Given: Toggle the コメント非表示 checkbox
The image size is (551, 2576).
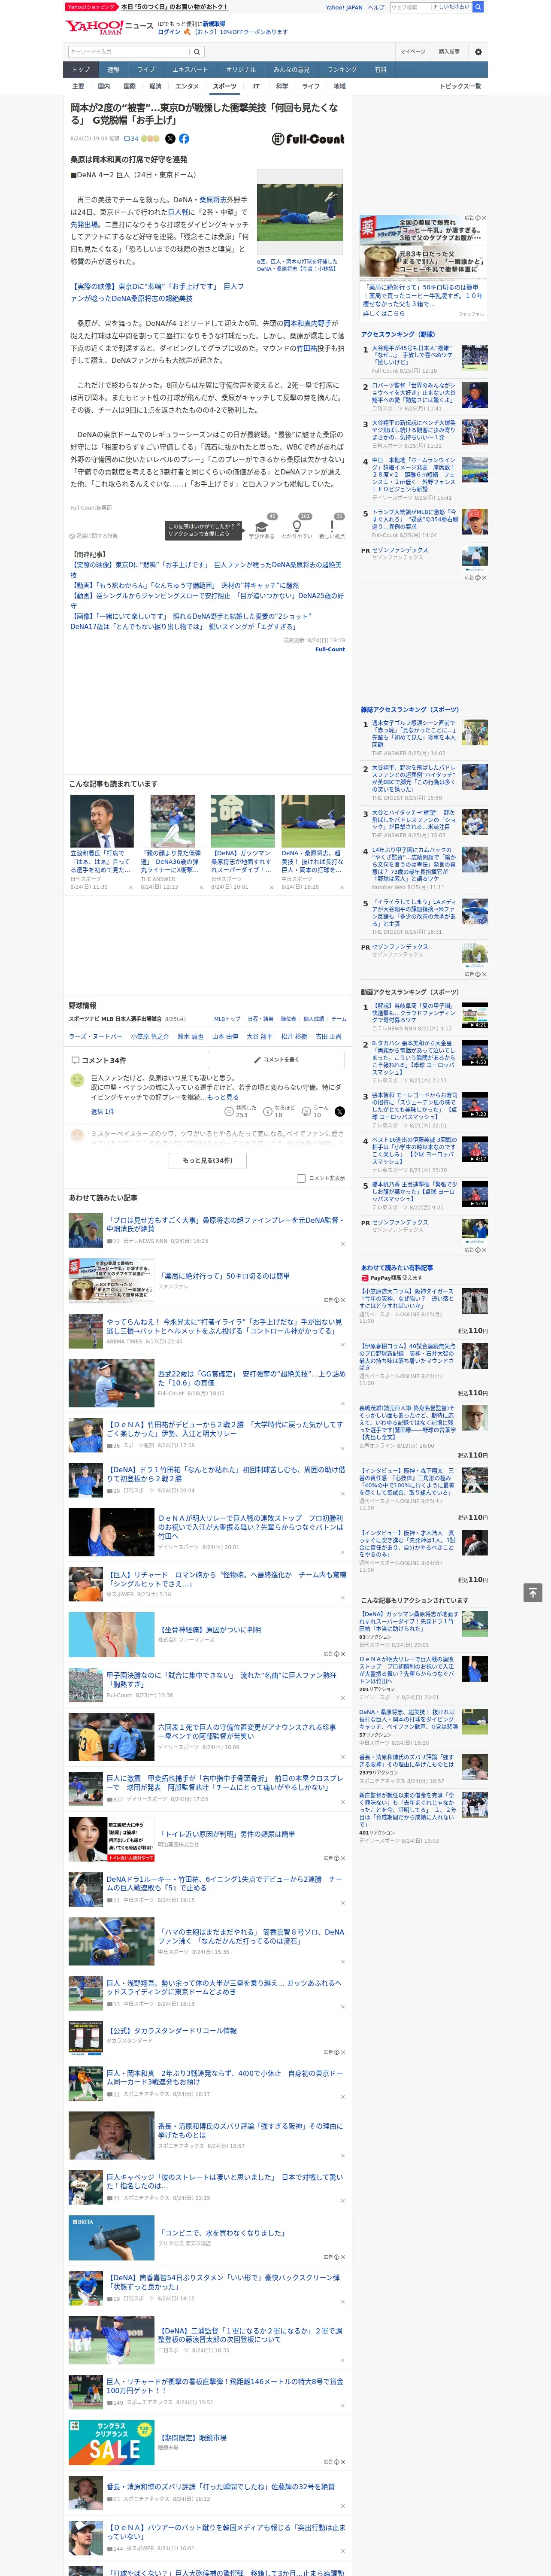Looking at the screenshot, I should pos(301,1178).
